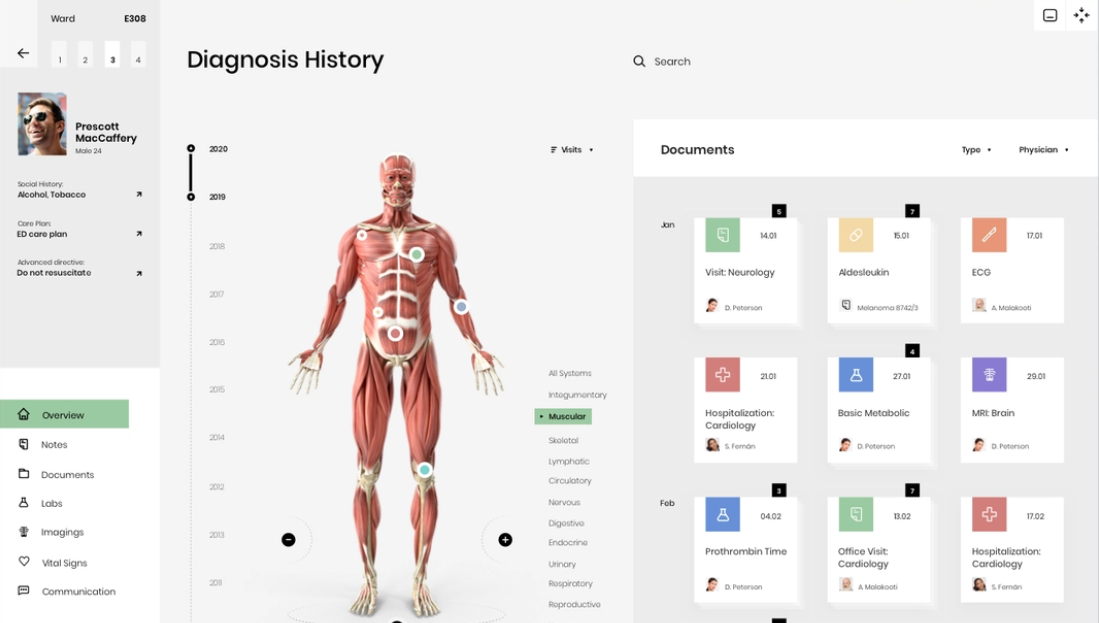1099x623 pixels.
Task: Select the Nervous body system
Action: (x=564, y=503)
